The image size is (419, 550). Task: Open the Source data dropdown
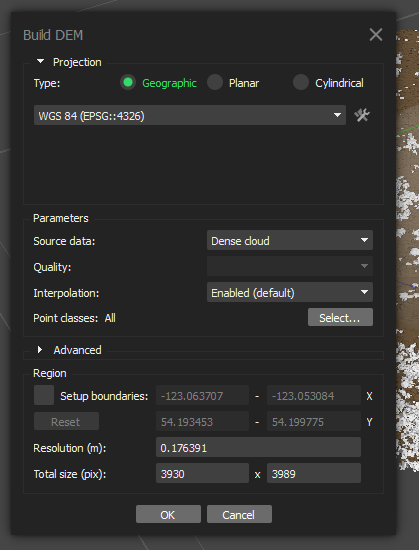(x=290, y=240)
